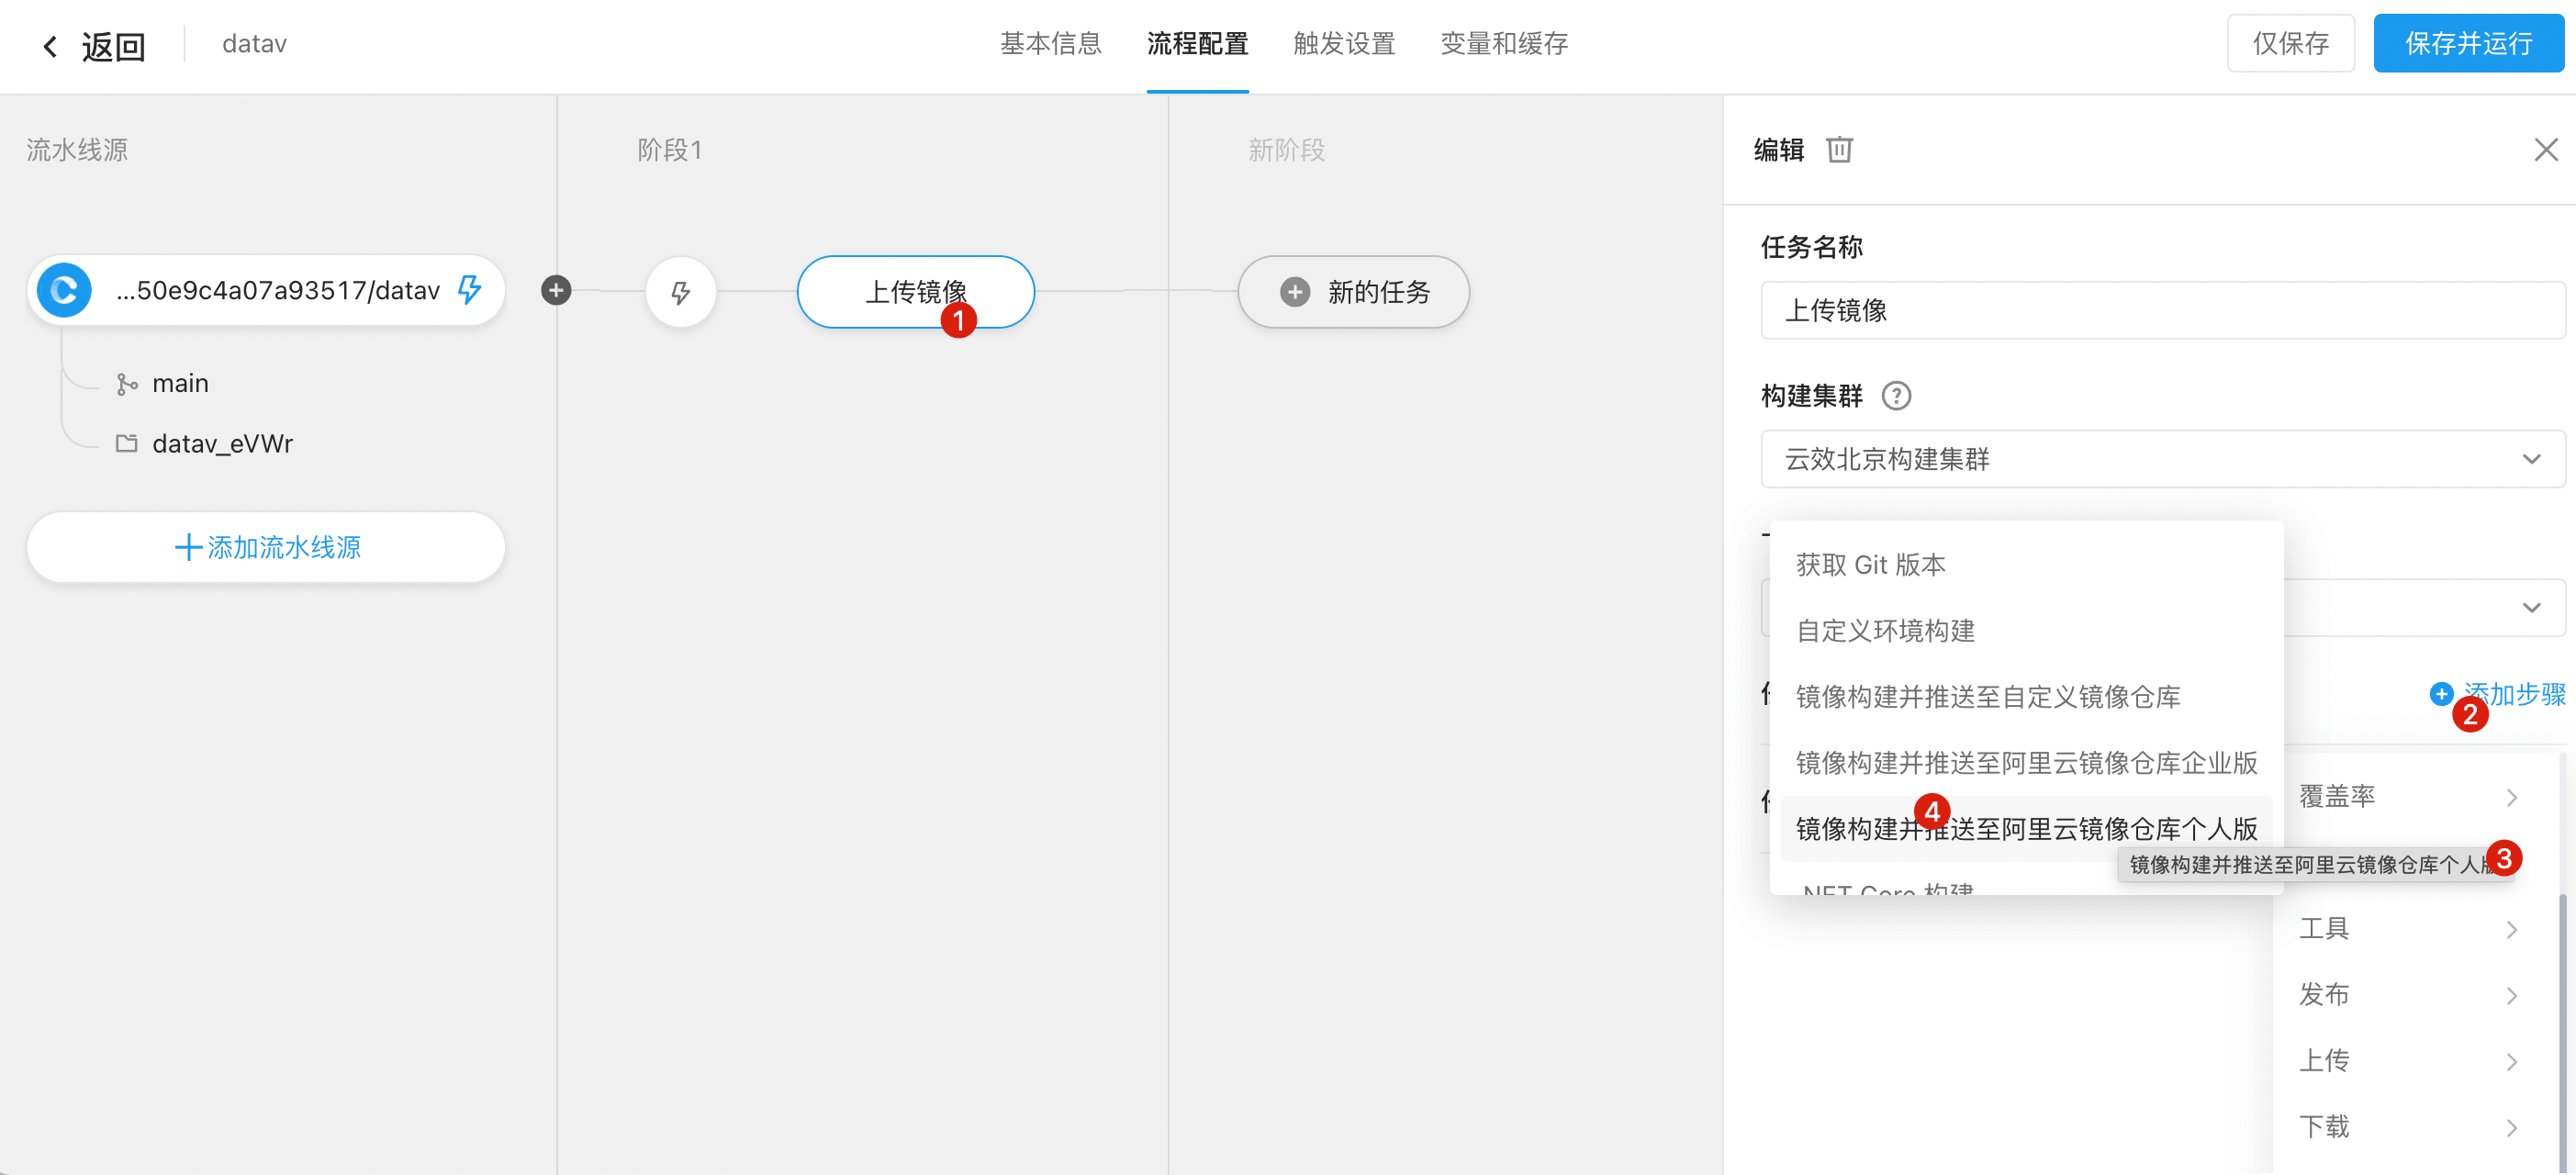The image size is (2576, 1175).
Task: Add a 新的任务 node
Action: click(1353, 292)
